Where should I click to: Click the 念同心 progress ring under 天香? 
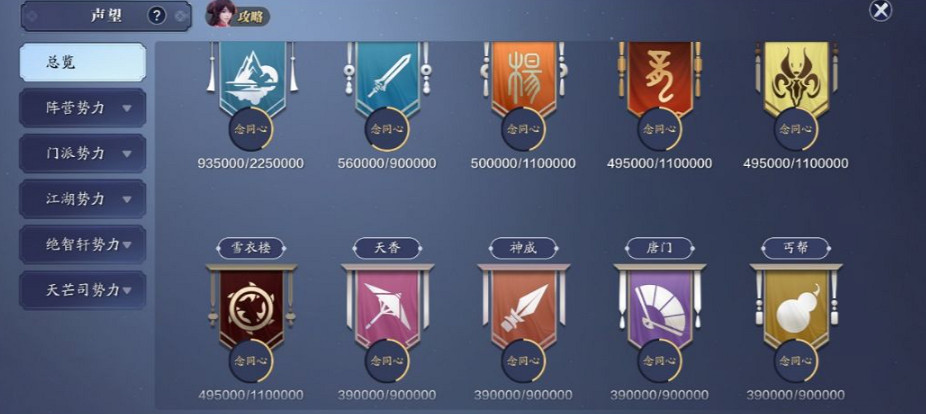[x=387, y=360]
